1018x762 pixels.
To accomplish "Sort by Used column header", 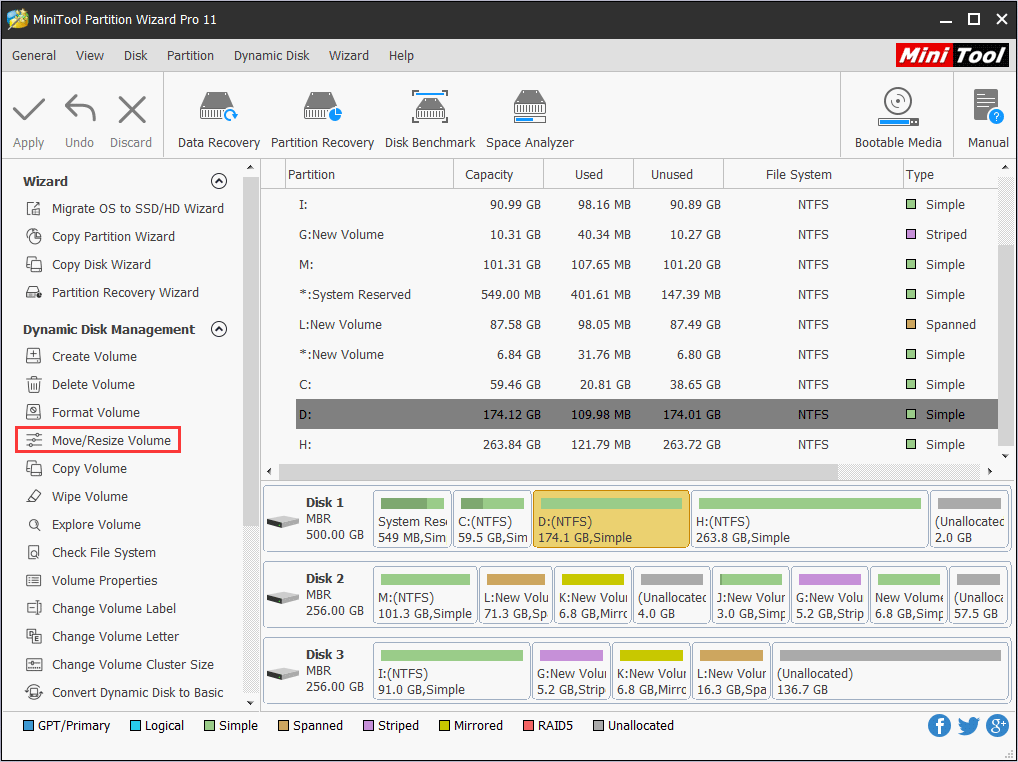I will click(x=588, y=175).
